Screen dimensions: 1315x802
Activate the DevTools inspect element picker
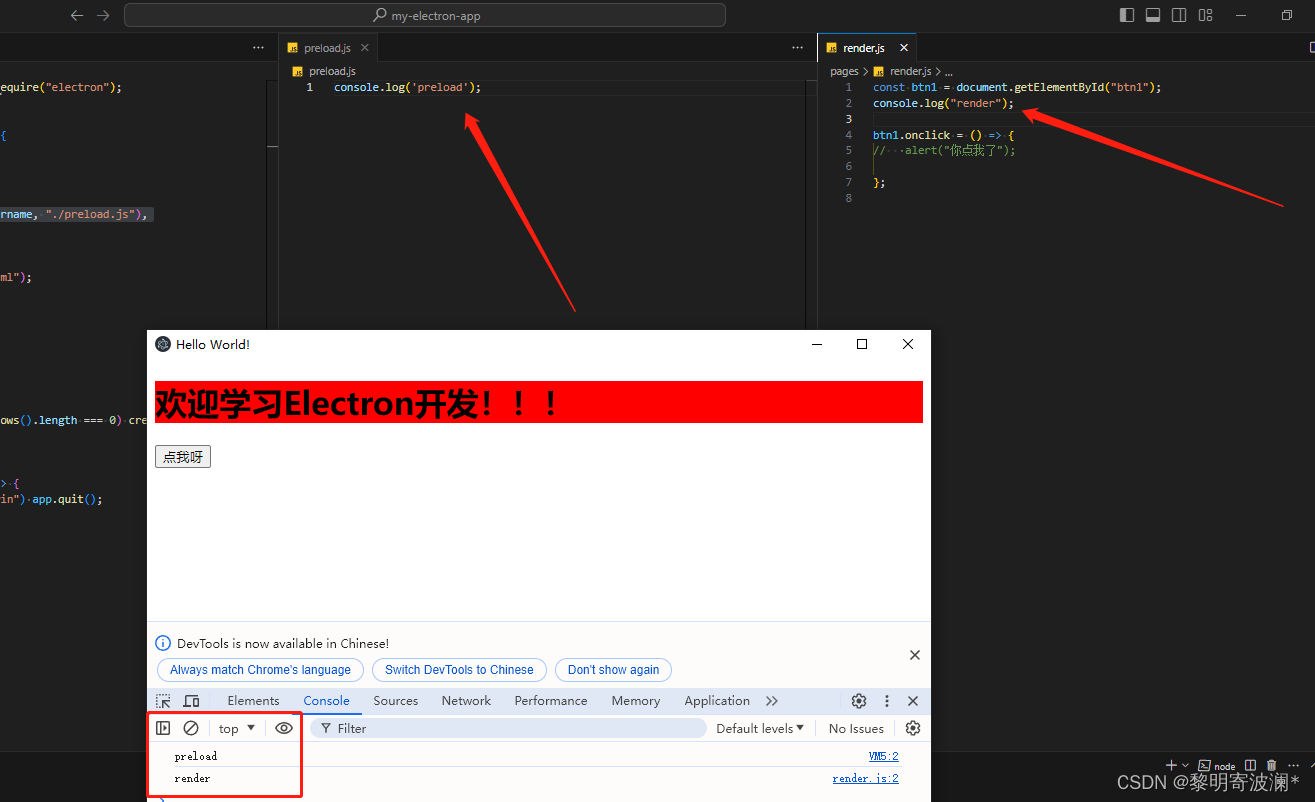point(163,701)
